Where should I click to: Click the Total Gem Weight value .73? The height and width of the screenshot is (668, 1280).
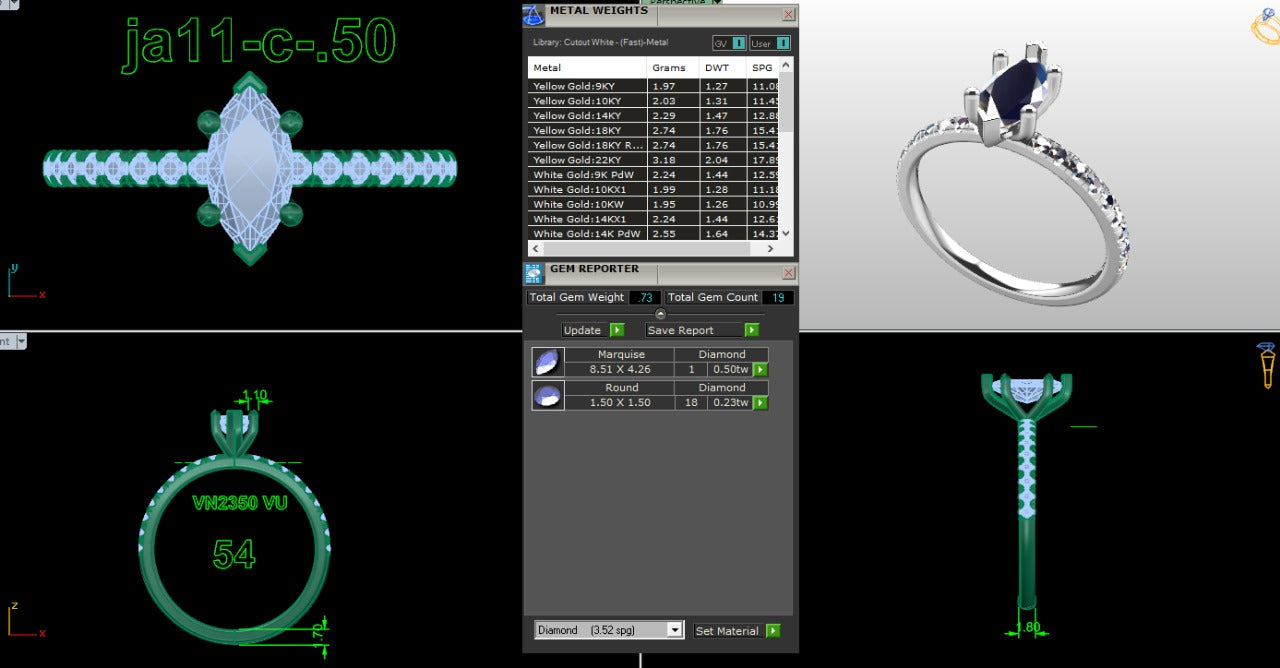(x=645, y=297)
